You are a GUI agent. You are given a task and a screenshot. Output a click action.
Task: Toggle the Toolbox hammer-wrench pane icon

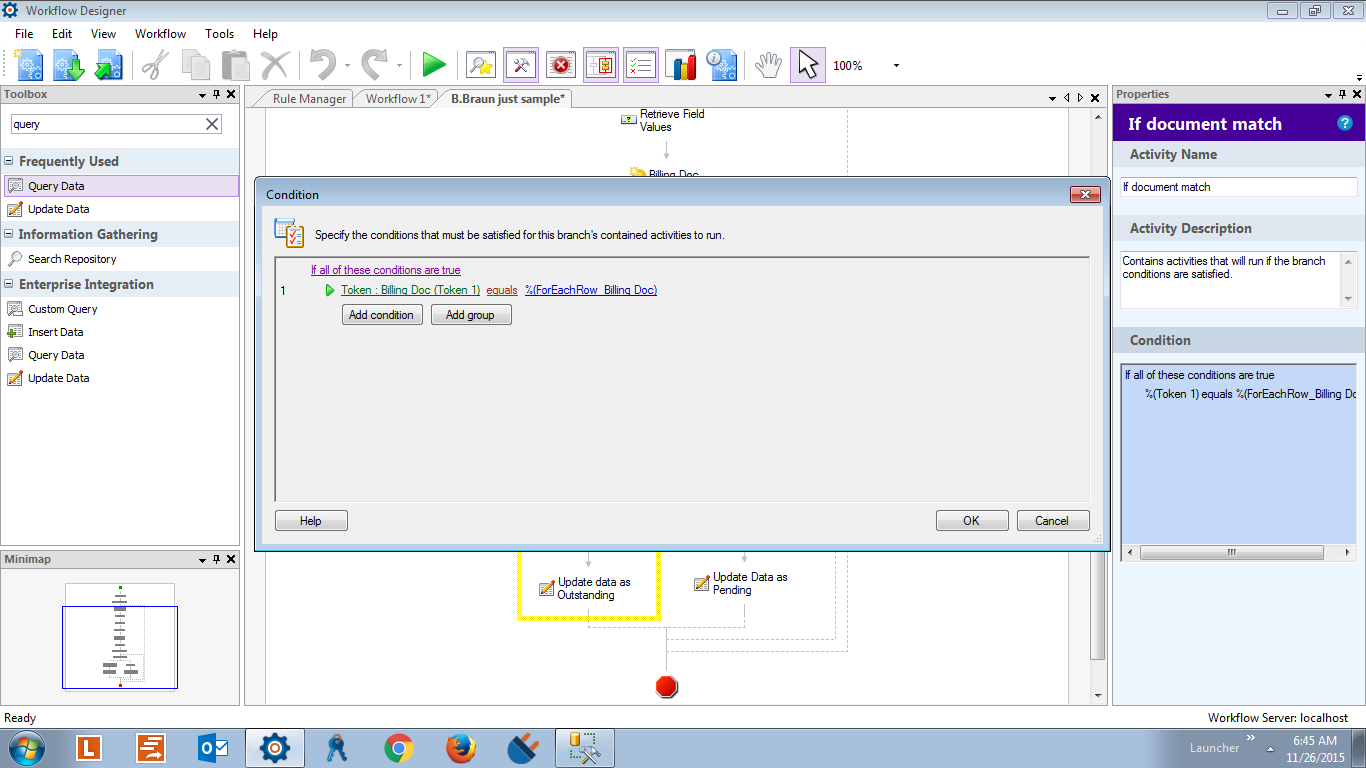point(521,65)
